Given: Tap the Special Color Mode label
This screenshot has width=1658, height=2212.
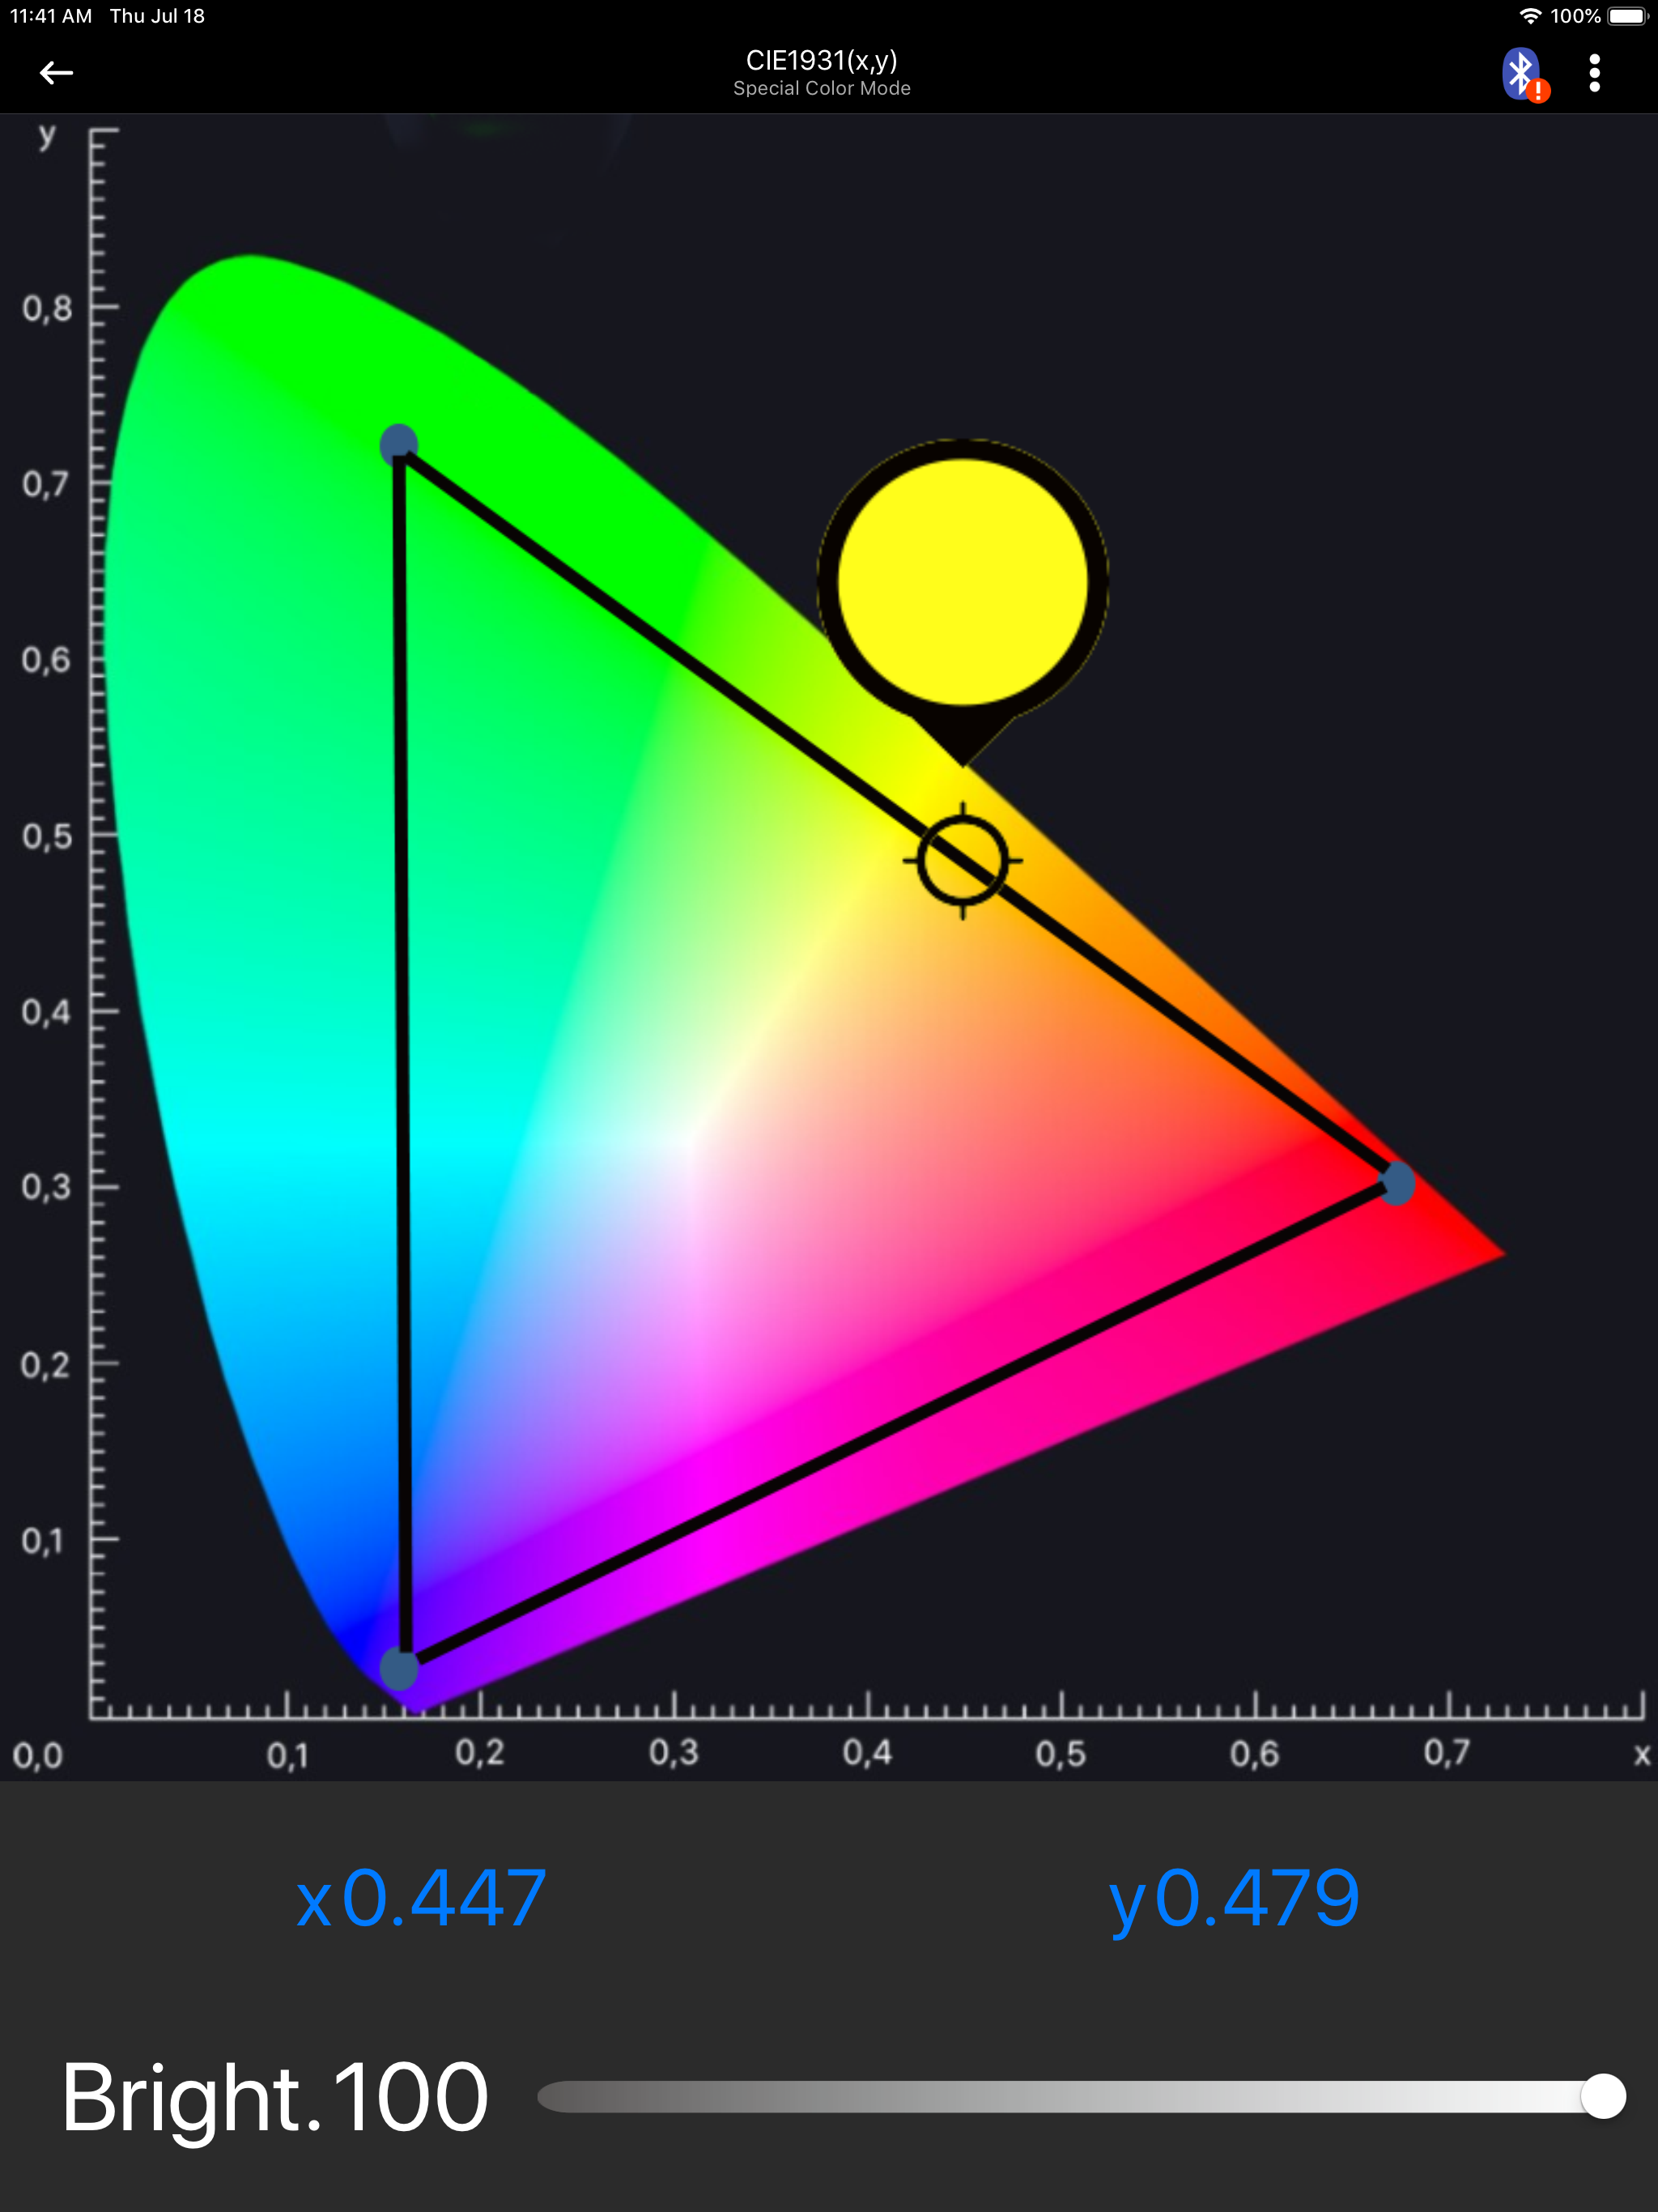Looking at the screenshot, I should point(823,88).
